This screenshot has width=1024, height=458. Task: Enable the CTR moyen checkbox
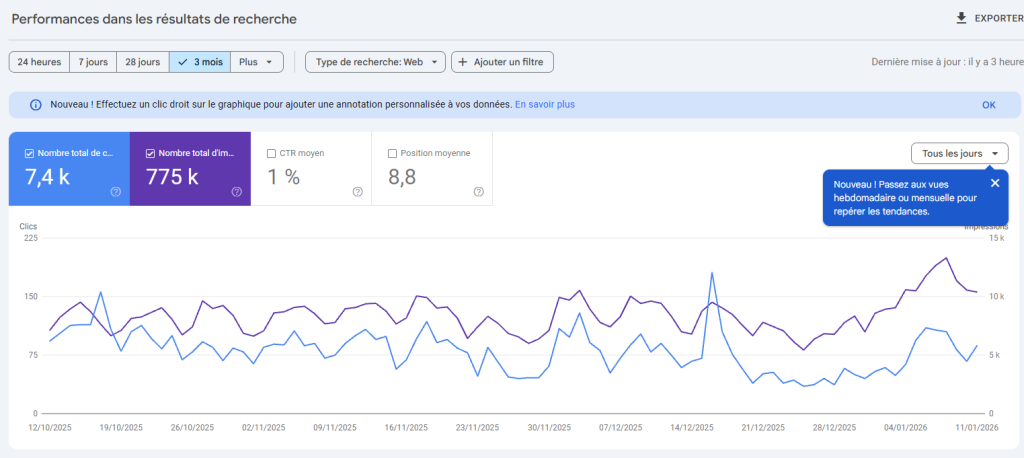coord(272,154)
